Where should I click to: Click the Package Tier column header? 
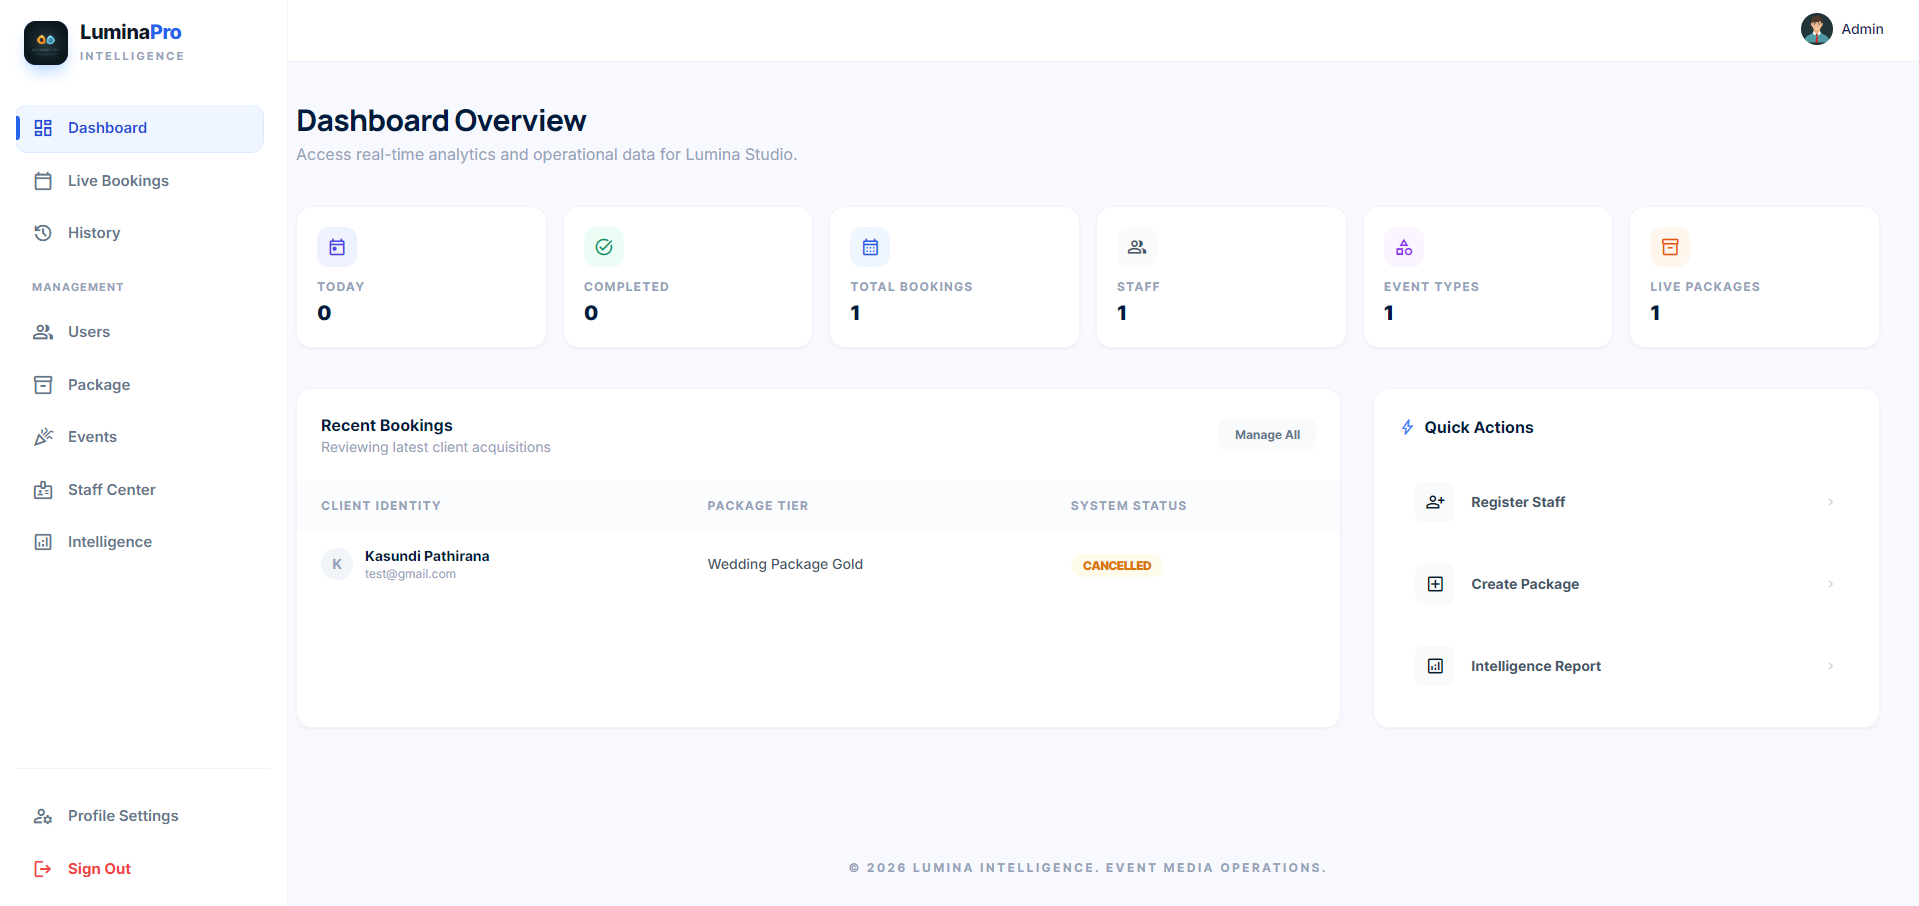point(758,506)
